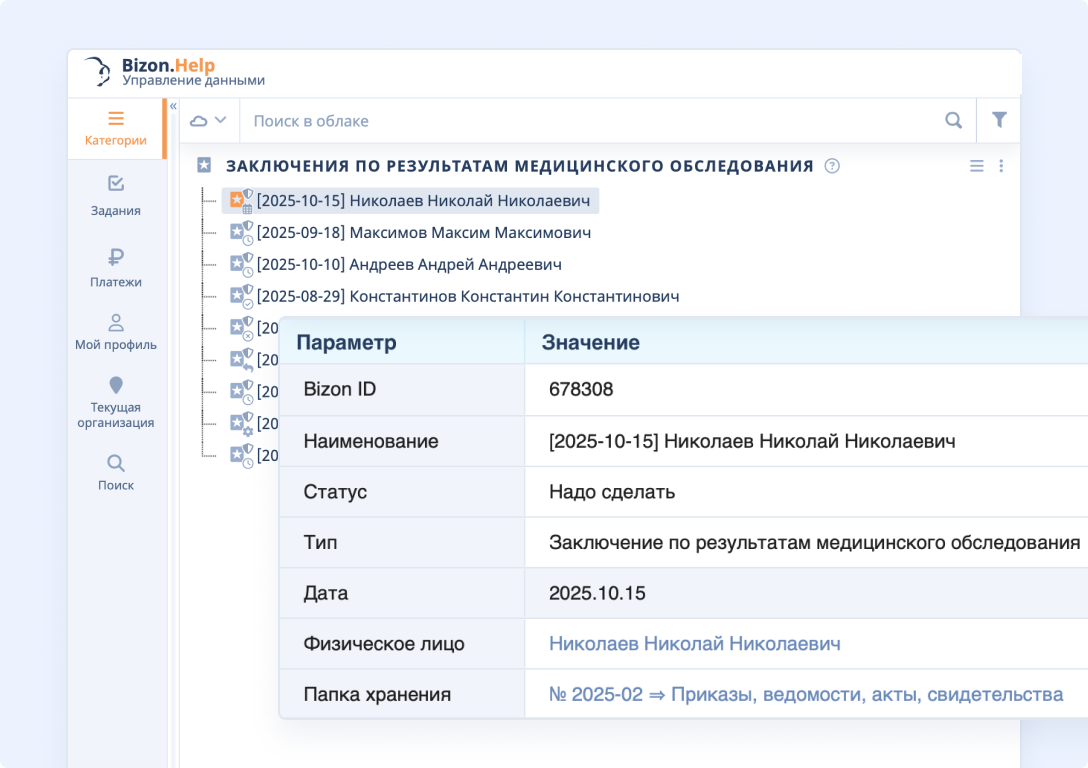This screenshot has width=1088, height=768.
Task: Click the ruble Платежи icon
Action: [116, 257]
